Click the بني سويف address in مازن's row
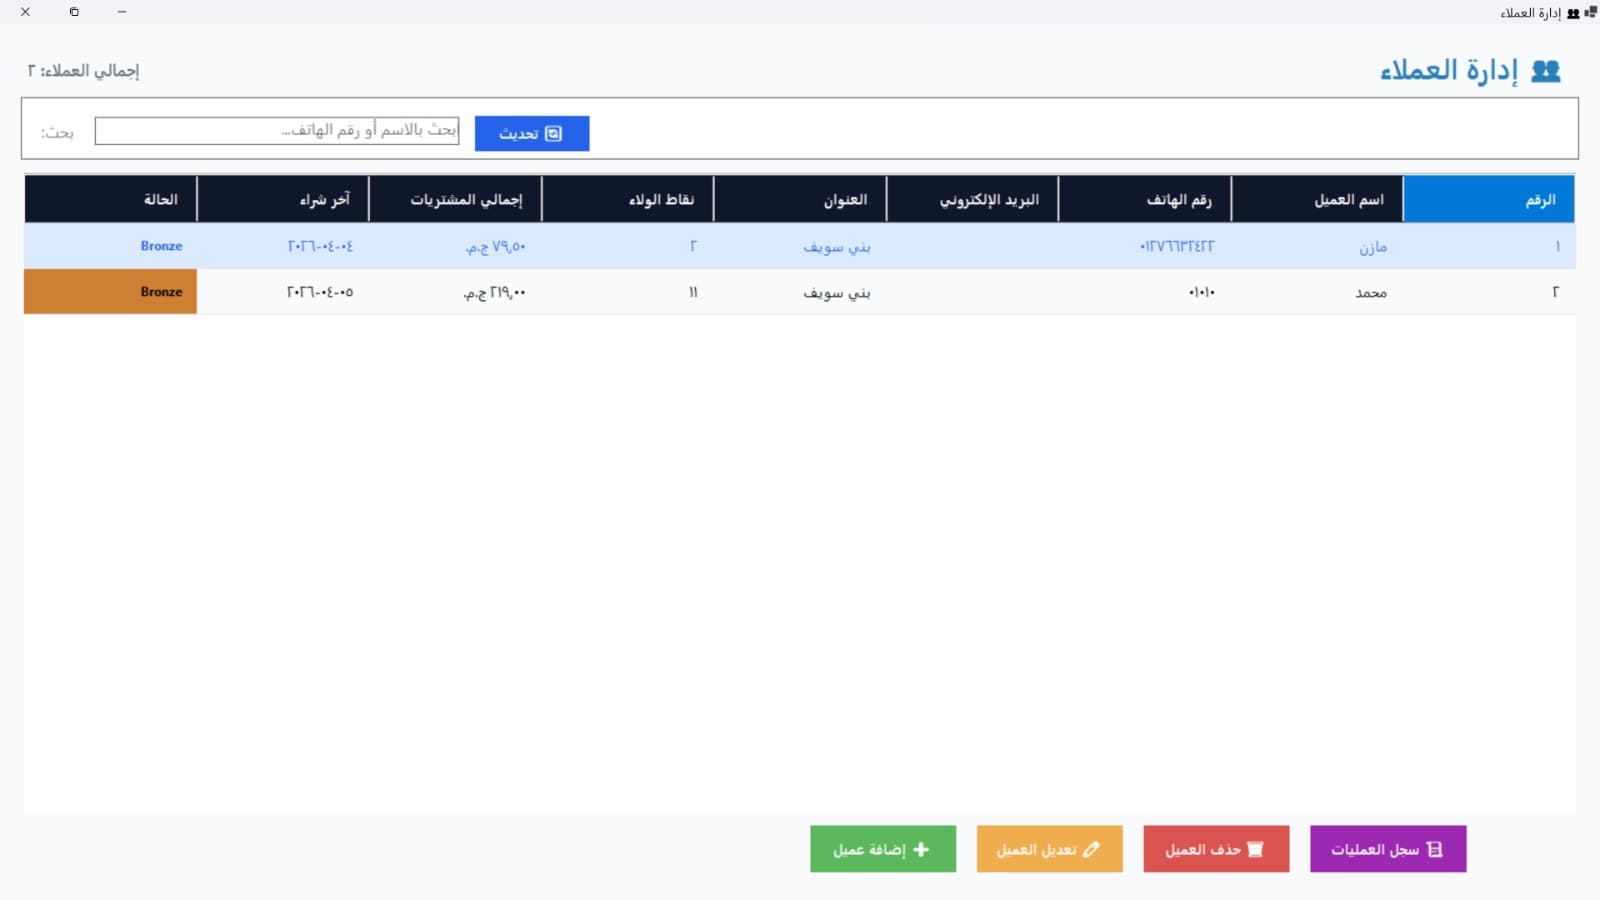Image resolution: width=1600 pixels, height=900 pixels. pyautogui.click(x=837, y=247)
